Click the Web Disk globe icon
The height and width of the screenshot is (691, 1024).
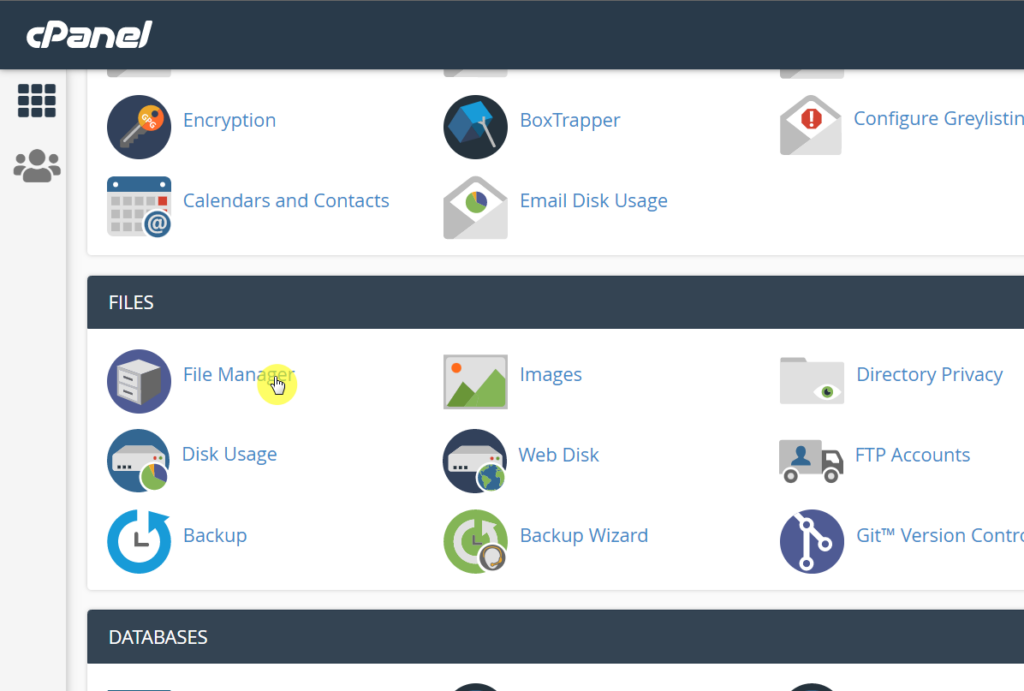(x=475, y=461)
